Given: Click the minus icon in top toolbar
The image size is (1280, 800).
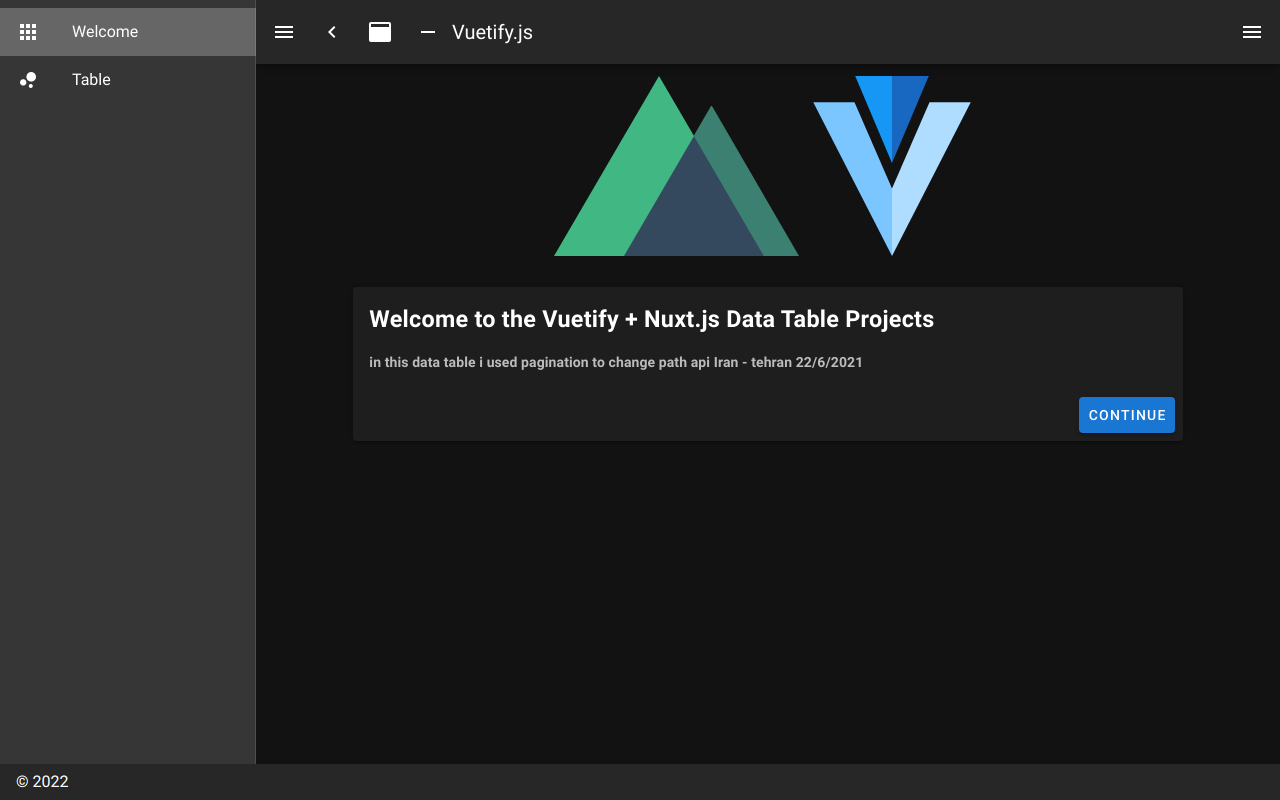Looking at the screenshot, I should [x=428, y=32].
